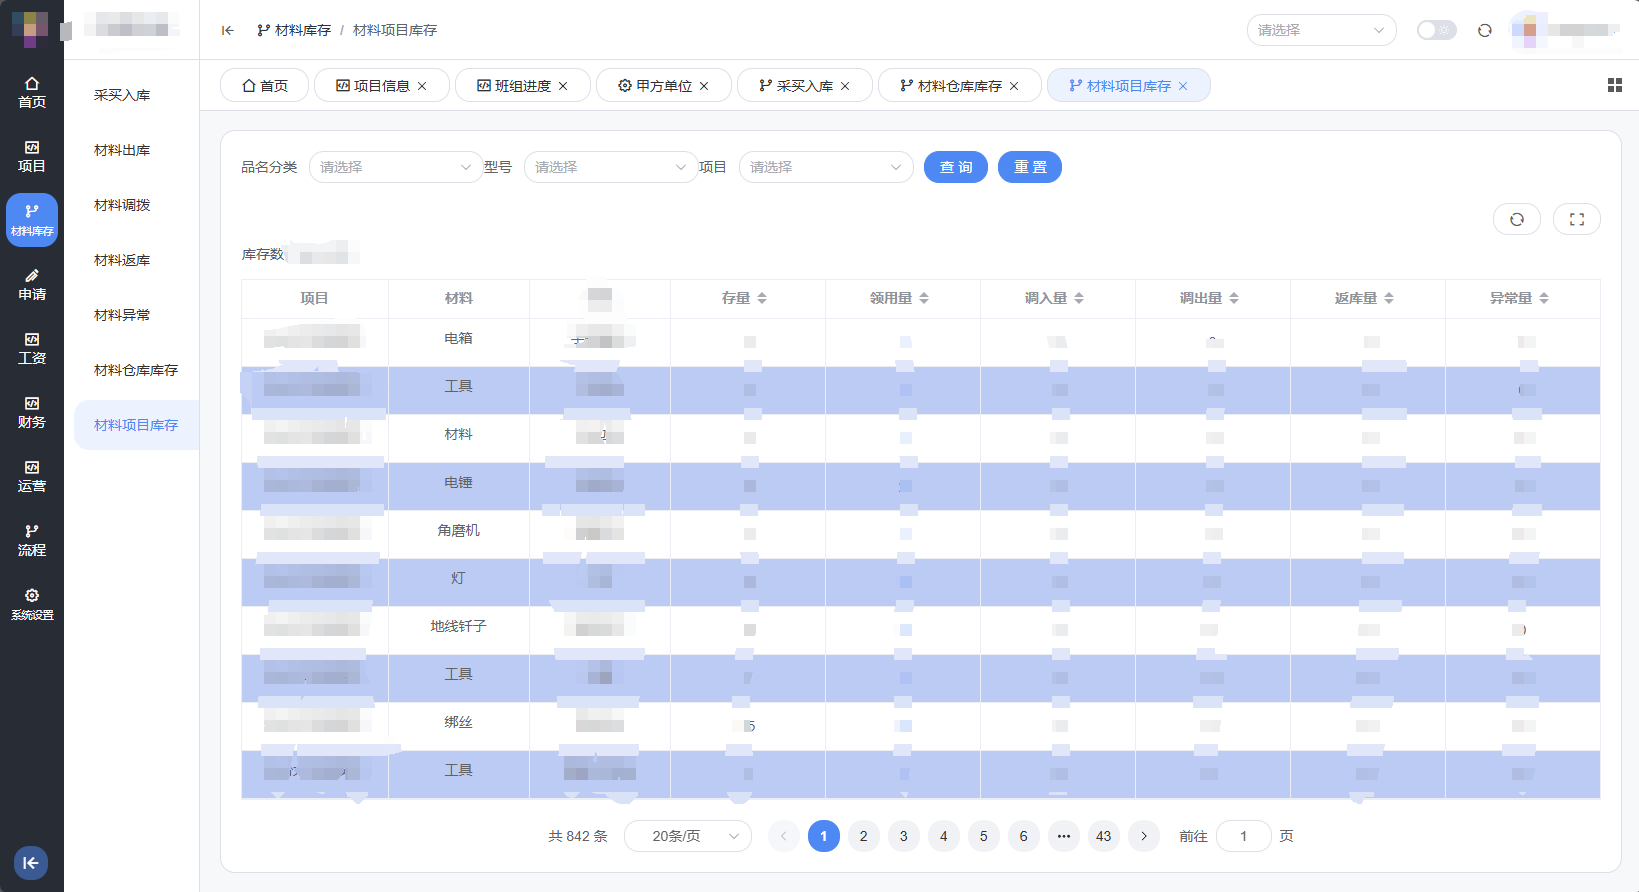Sort by 调出量 column arrows

pyautogui.click(x=1234, y=298)
